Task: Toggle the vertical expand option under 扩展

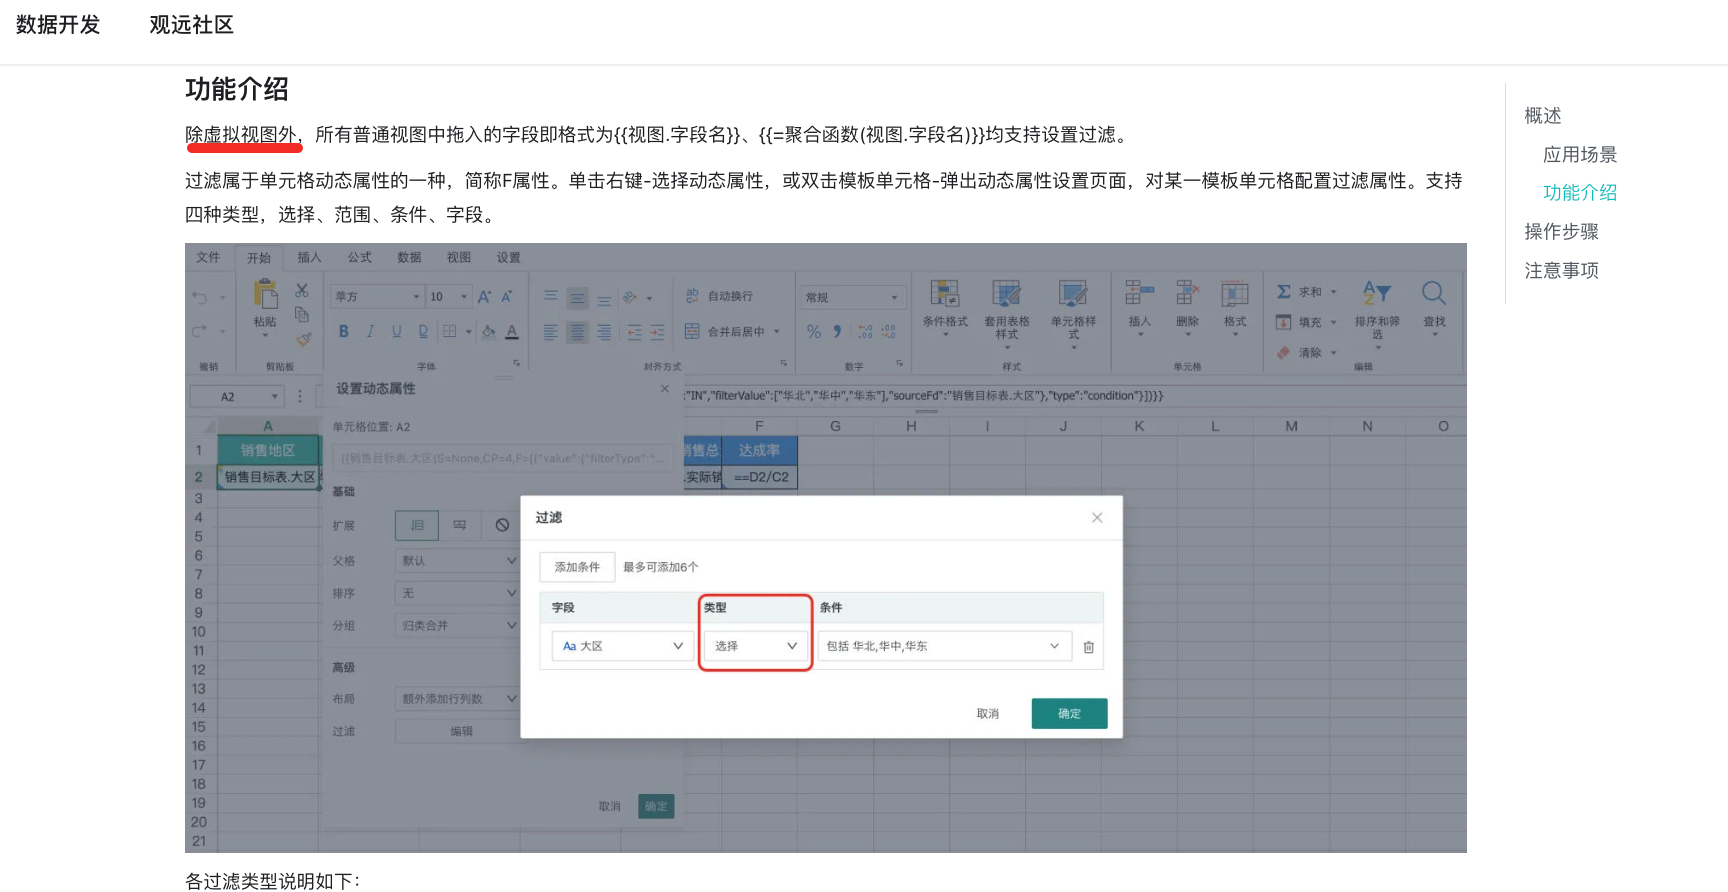Action: 417,525
